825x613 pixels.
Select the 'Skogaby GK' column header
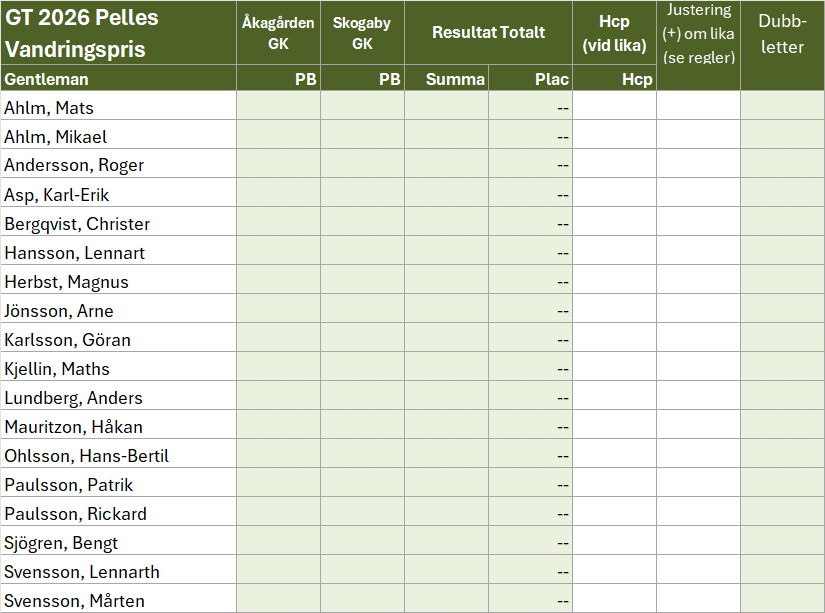point(362,33)
